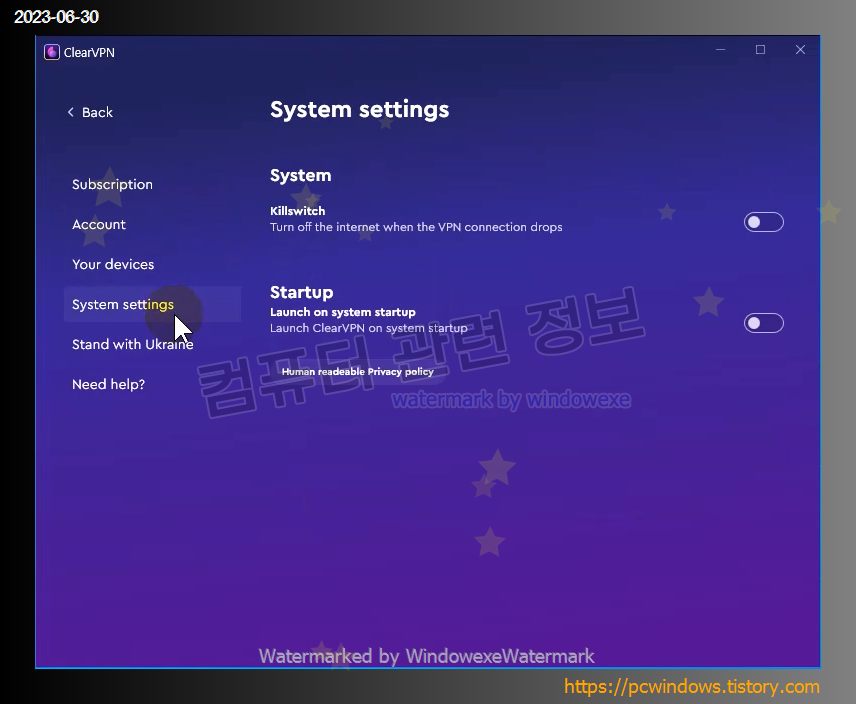
Task: Enable the Killswitch toggle
Action: [763, 222]
